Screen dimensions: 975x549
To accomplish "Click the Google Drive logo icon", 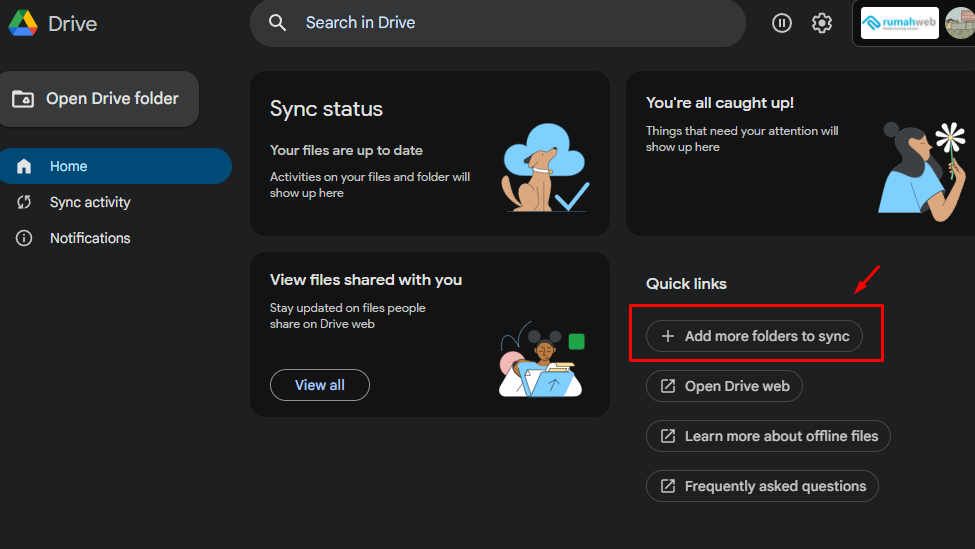I will click(x=23, y=23).
